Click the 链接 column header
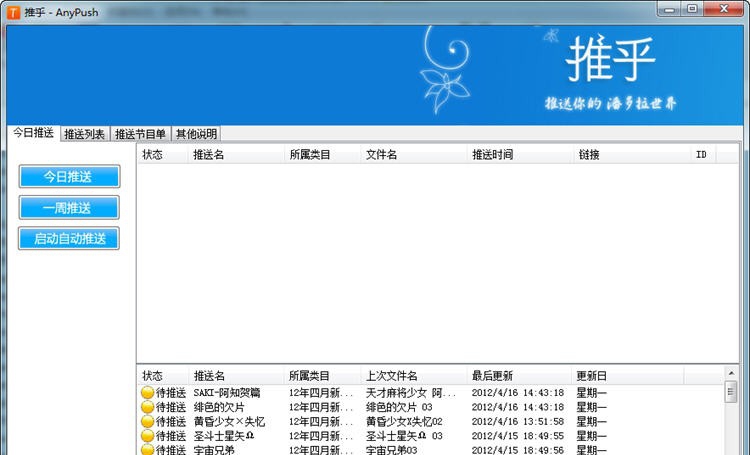 click(632, 155)
